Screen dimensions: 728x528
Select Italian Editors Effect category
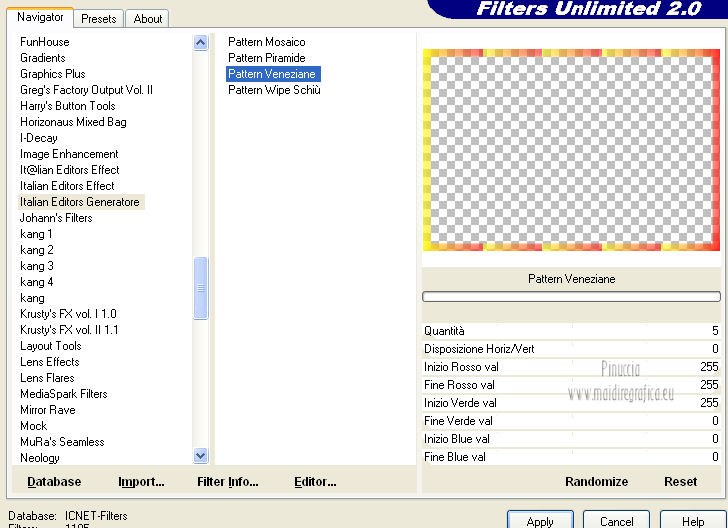67,186
